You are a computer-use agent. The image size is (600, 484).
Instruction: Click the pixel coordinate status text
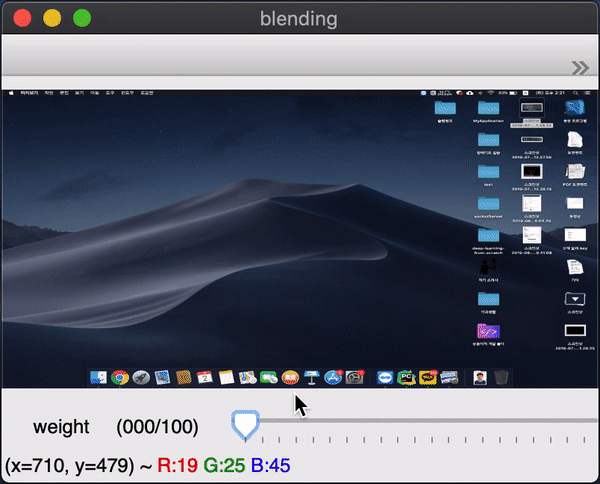tap(70, 466)
